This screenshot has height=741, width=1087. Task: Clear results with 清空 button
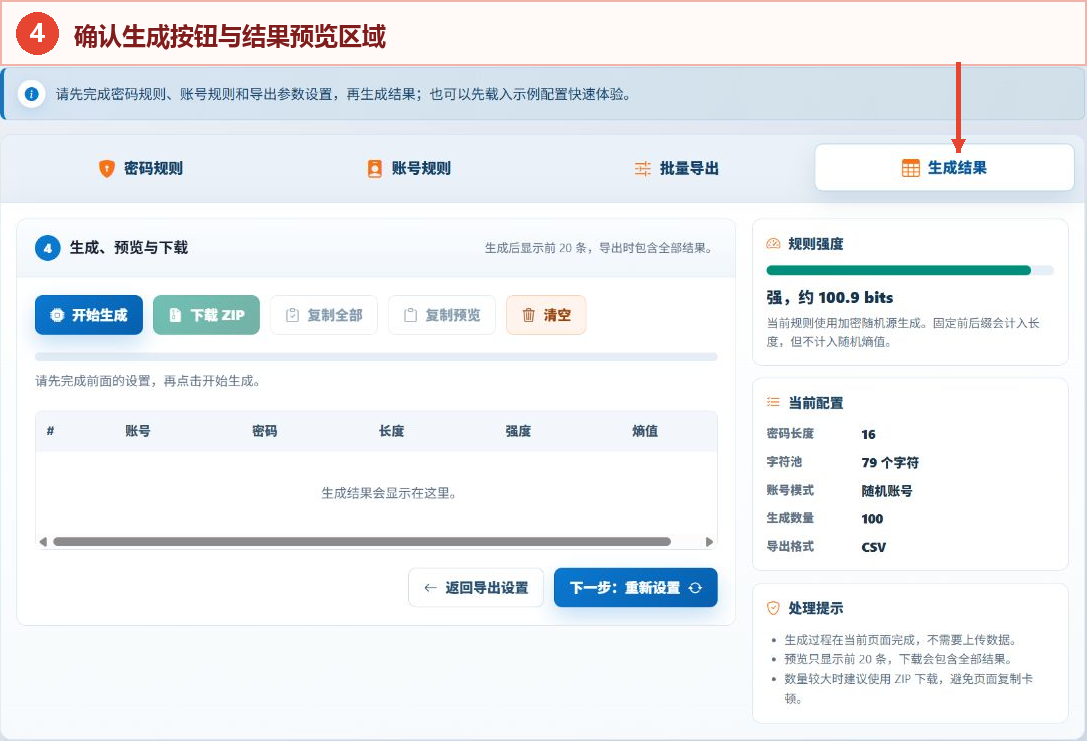click(x=546, y=315)
